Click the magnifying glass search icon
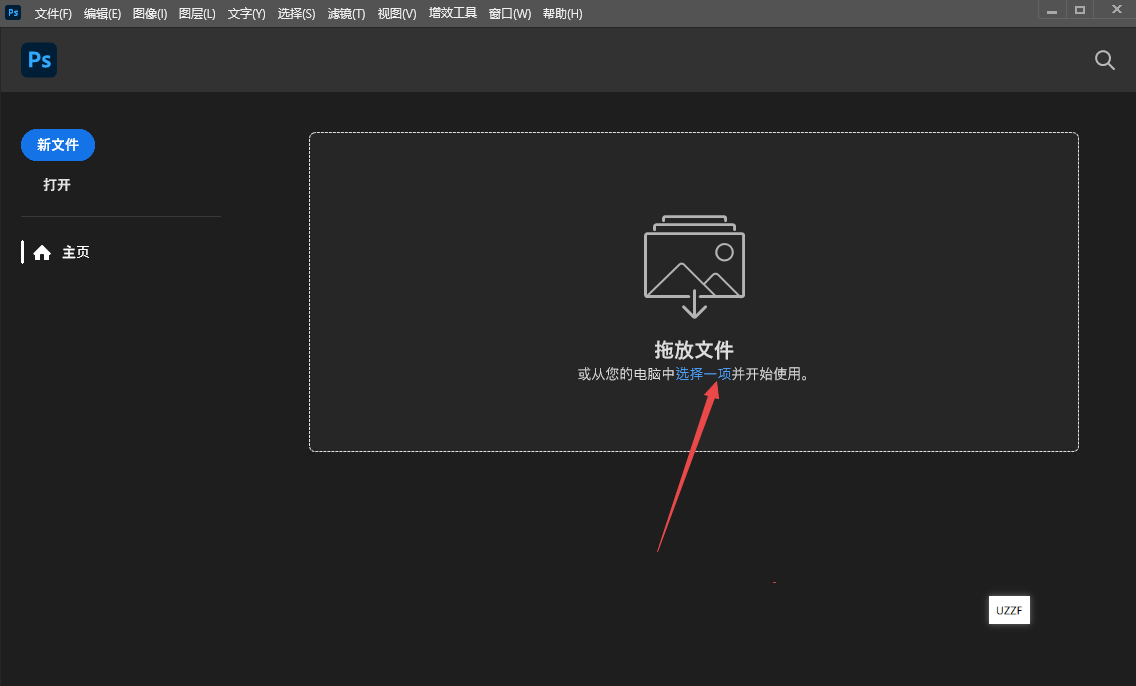Screen dimensions: 1136x686 tap(1104, 60)
